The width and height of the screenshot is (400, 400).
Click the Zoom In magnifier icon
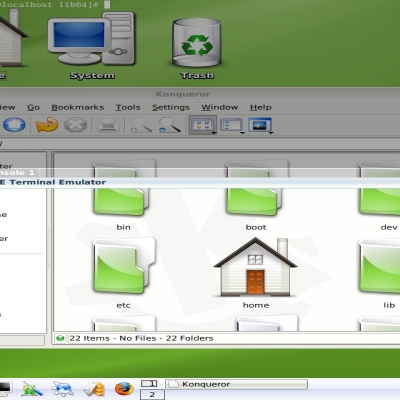tap(141, 126)
